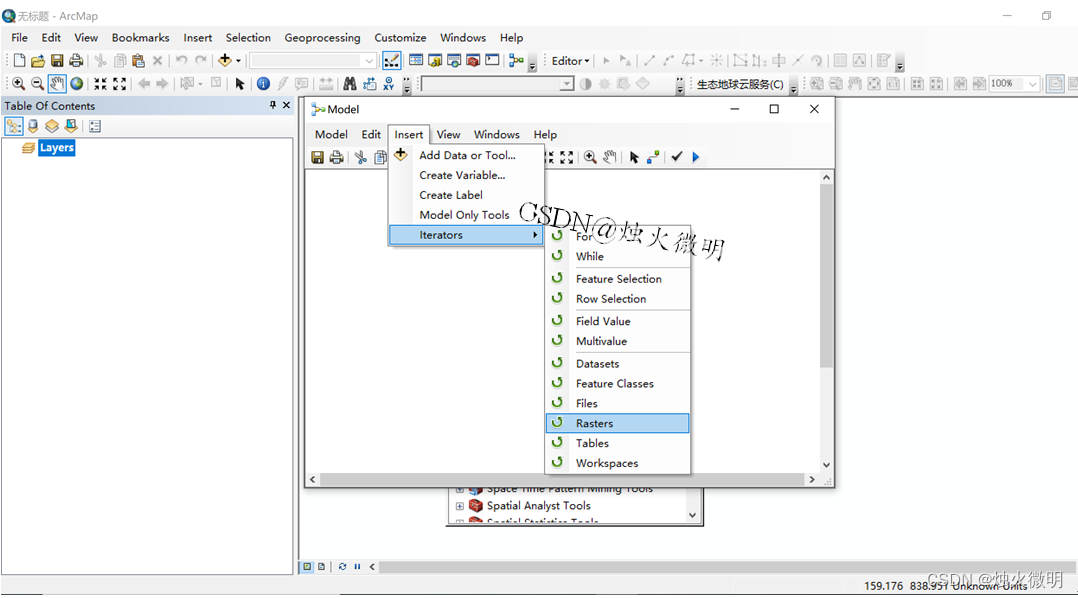Viewport: 1078px width, 598px height.
Task: Open the Geoprocessing menu
Action: point(322,38)
